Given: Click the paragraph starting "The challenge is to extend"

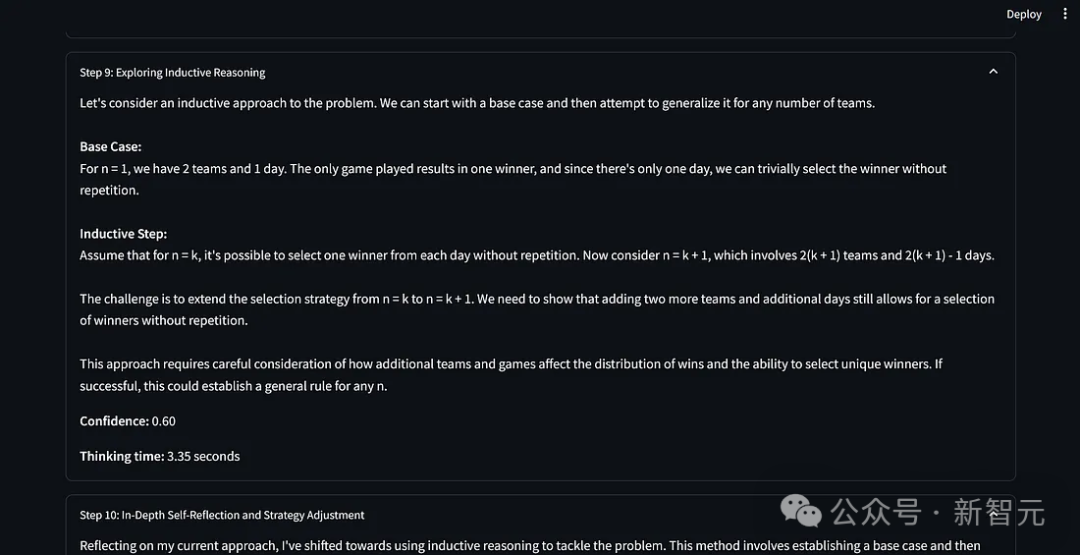Looking at the screenshot, I should click(537, 299).
